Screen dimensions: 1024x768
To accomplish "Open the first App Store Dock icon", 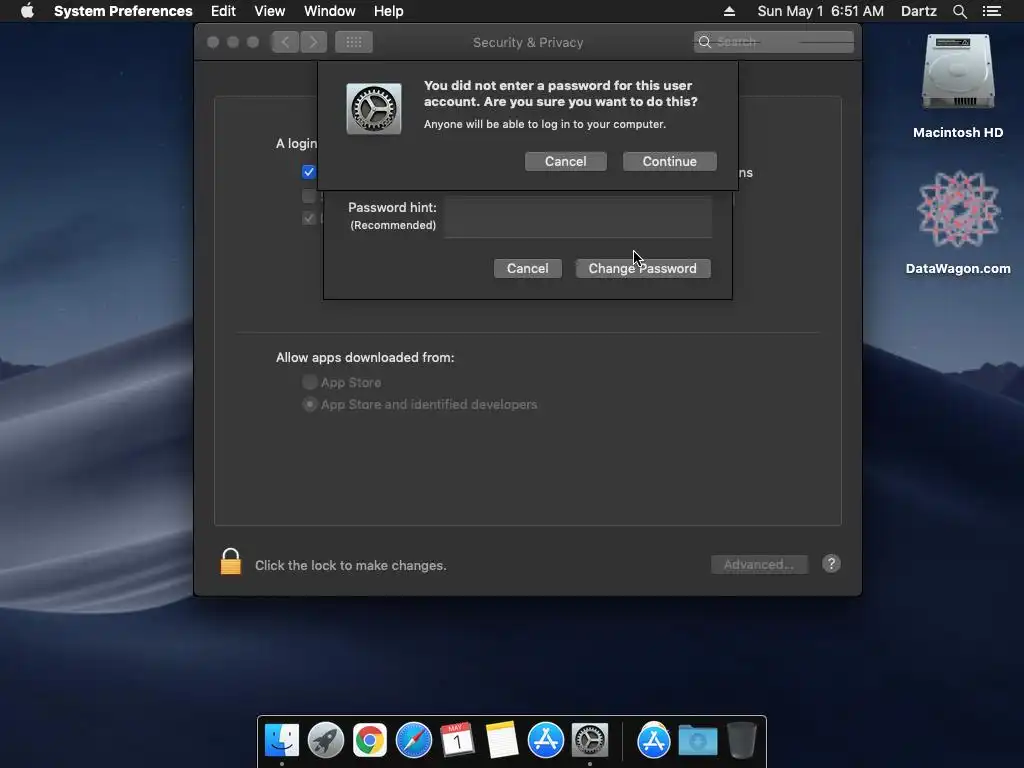I will [545, 740].
